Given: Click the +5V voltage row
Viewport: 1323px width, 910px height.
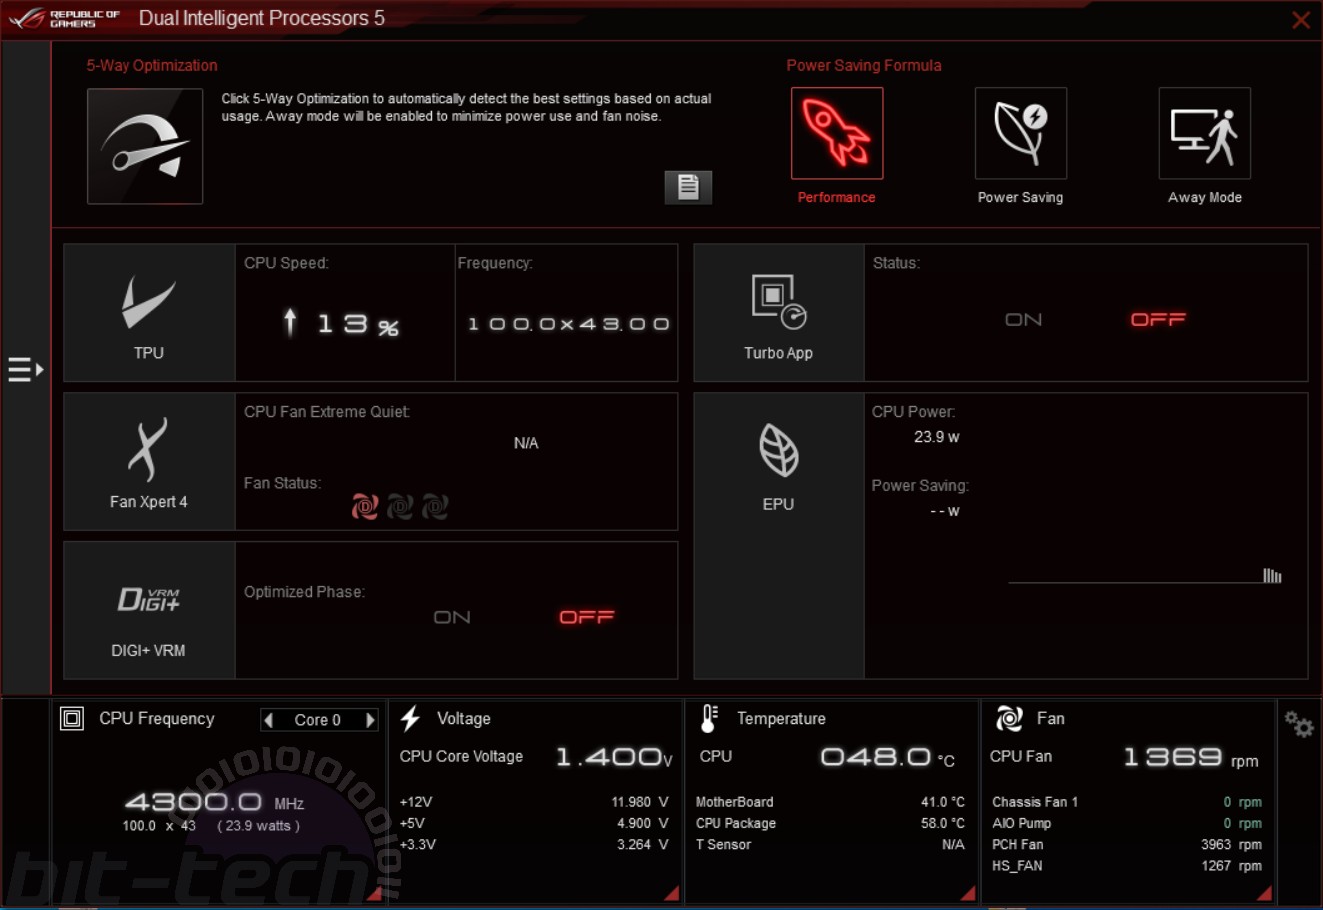Looking at the screenshot, I should (x=534, y=823).
